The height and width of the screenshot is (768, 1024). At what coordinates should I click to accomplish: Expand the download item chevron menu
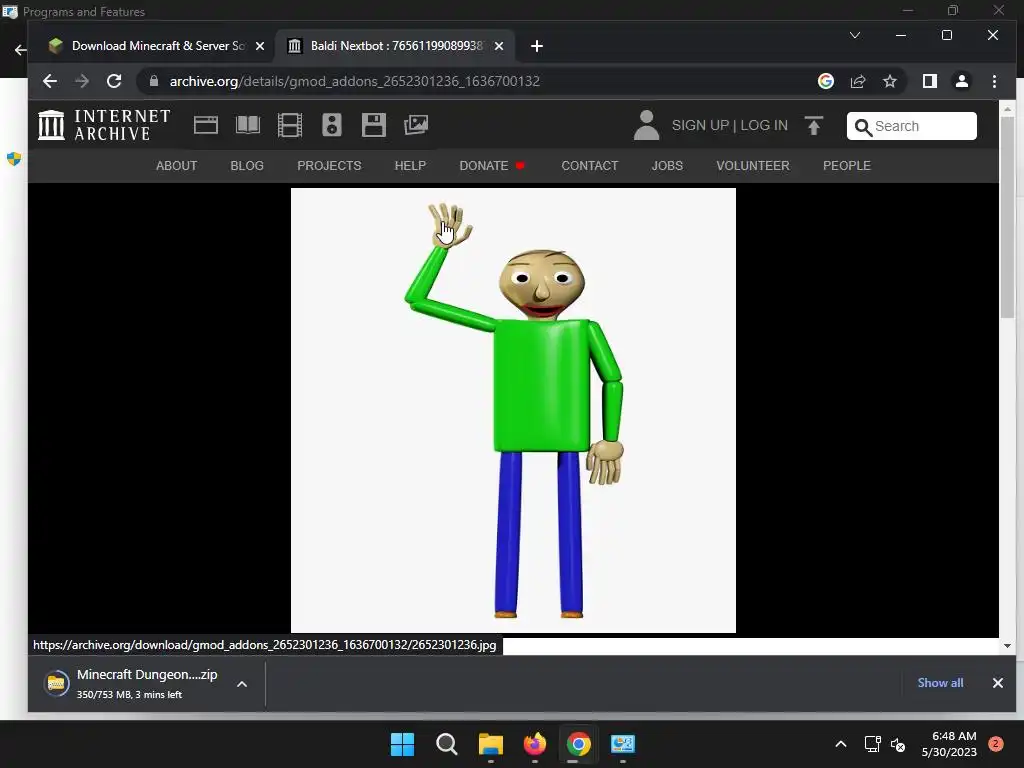[x=242, y=684]
